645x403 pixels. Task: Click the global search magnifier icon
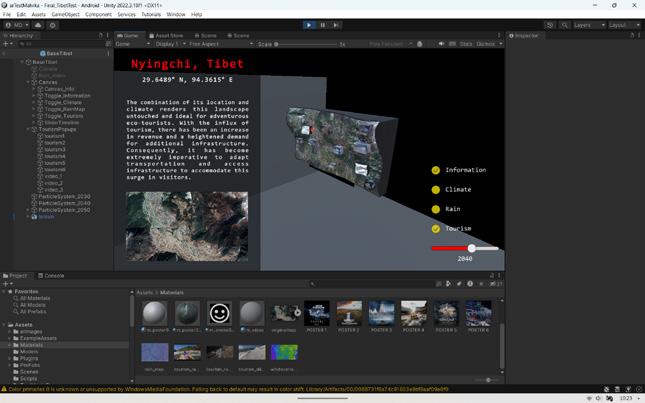click(x=562, y=25)
